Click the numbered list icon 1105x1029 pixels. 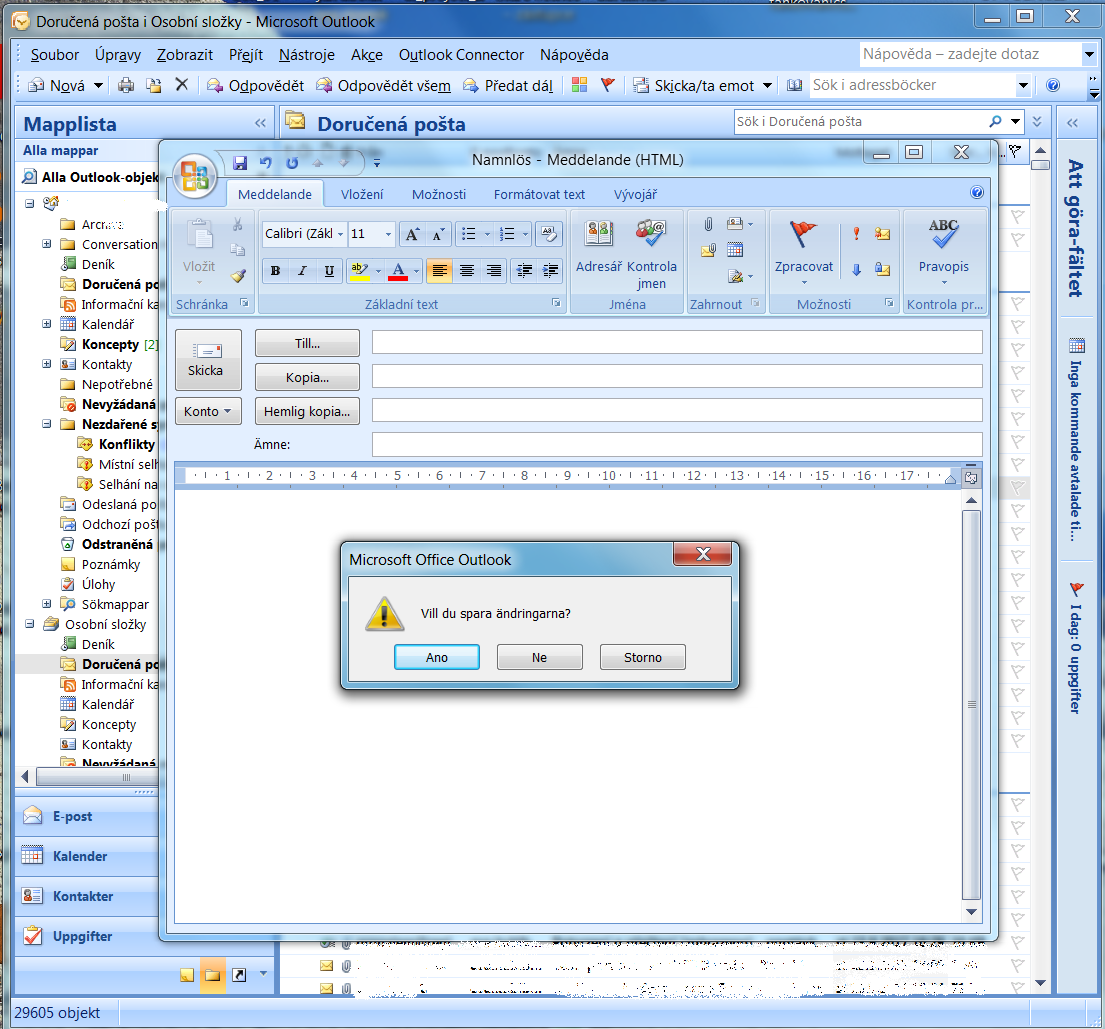click(507, 234)
